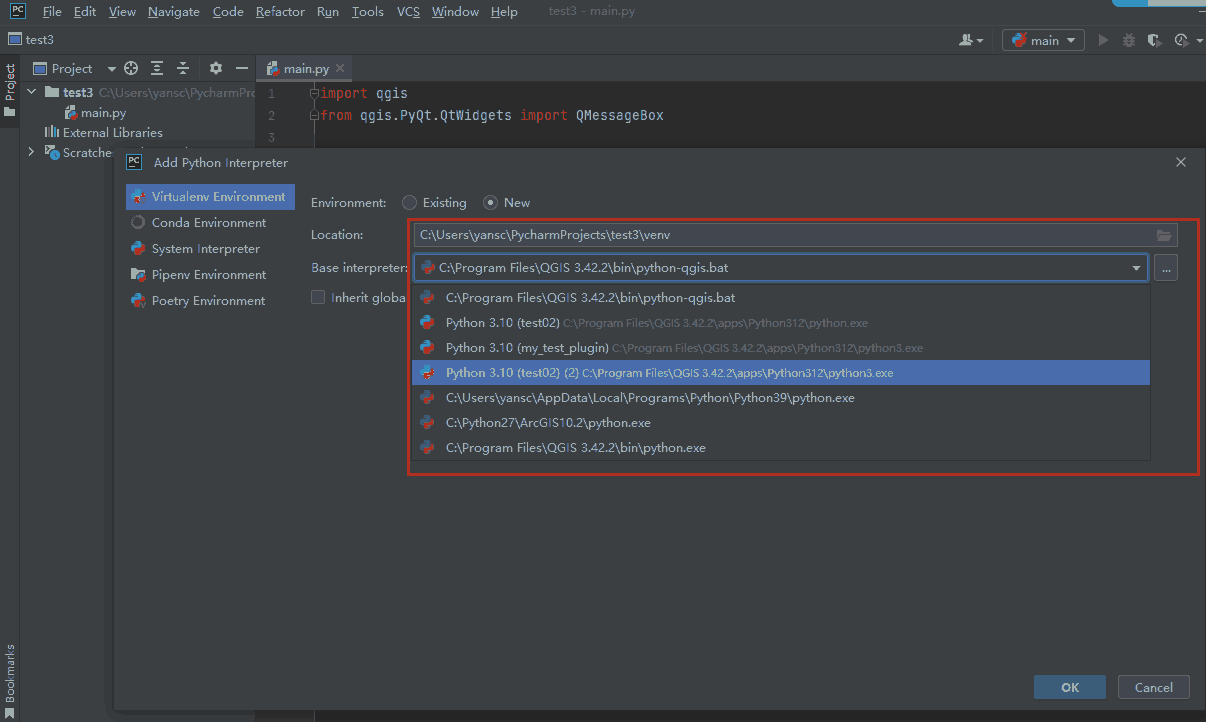1206x722 pixels.
Task: Open the VCS menu
Action: (408, 12)
